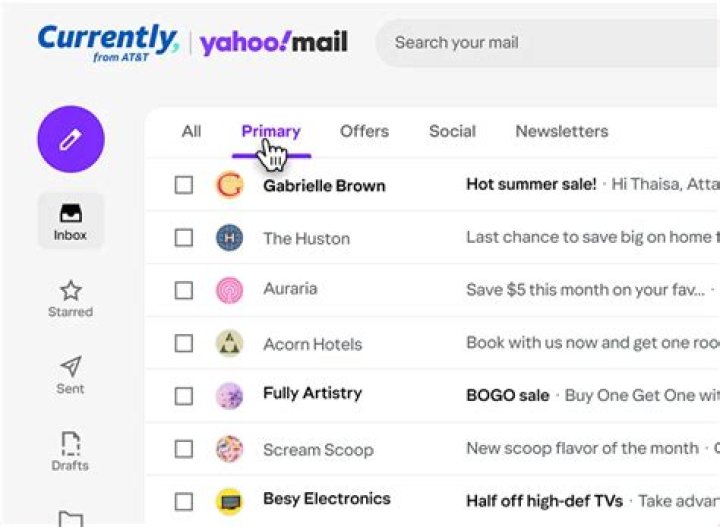Check the Scream Scoop email checkbox
Viewport: 720px width, 527px height.
[184, 449]
